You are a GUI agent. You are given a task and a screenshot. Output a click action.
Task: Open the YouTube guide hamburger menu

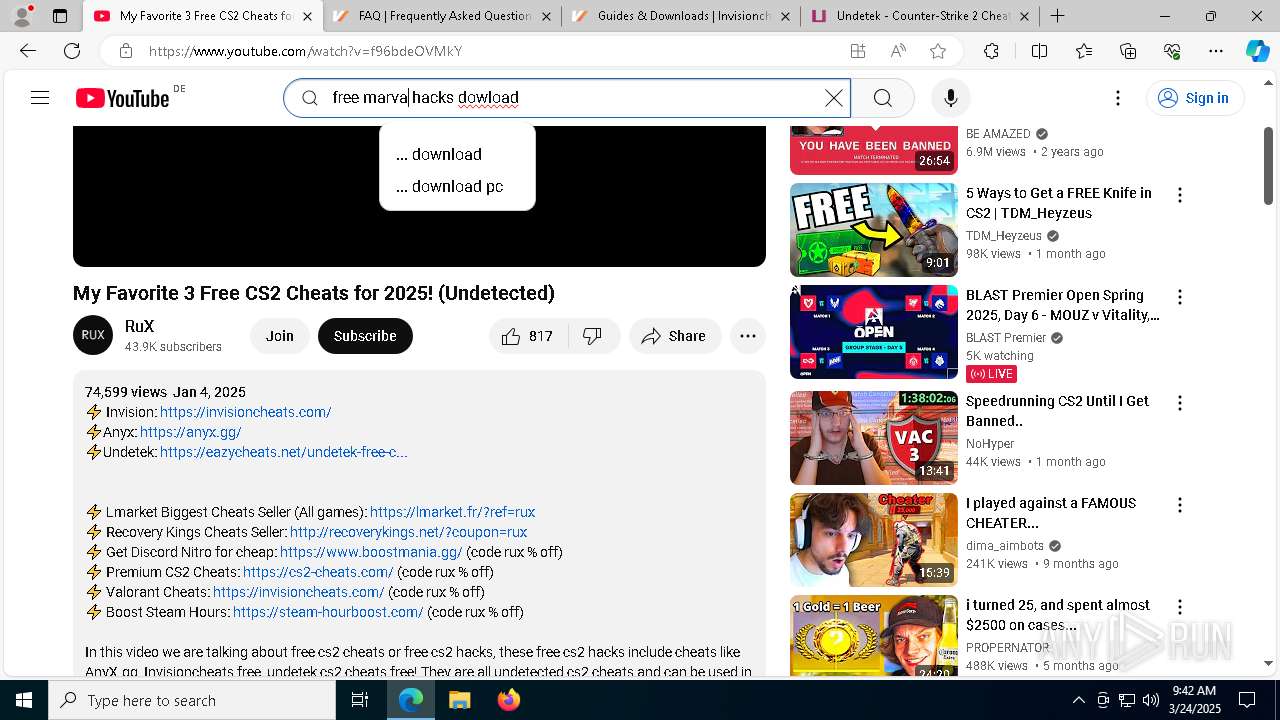pos(40,97)
